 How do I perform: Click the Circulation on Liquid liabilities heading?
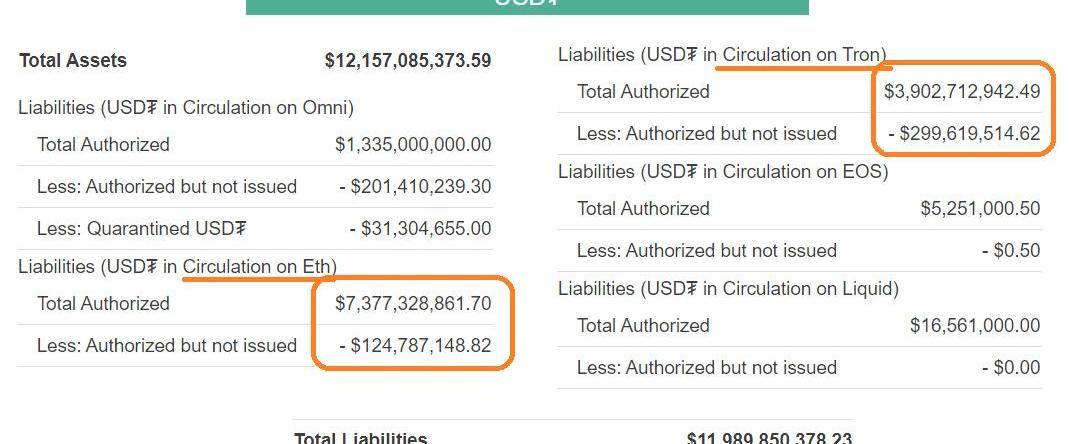point(728,288)
